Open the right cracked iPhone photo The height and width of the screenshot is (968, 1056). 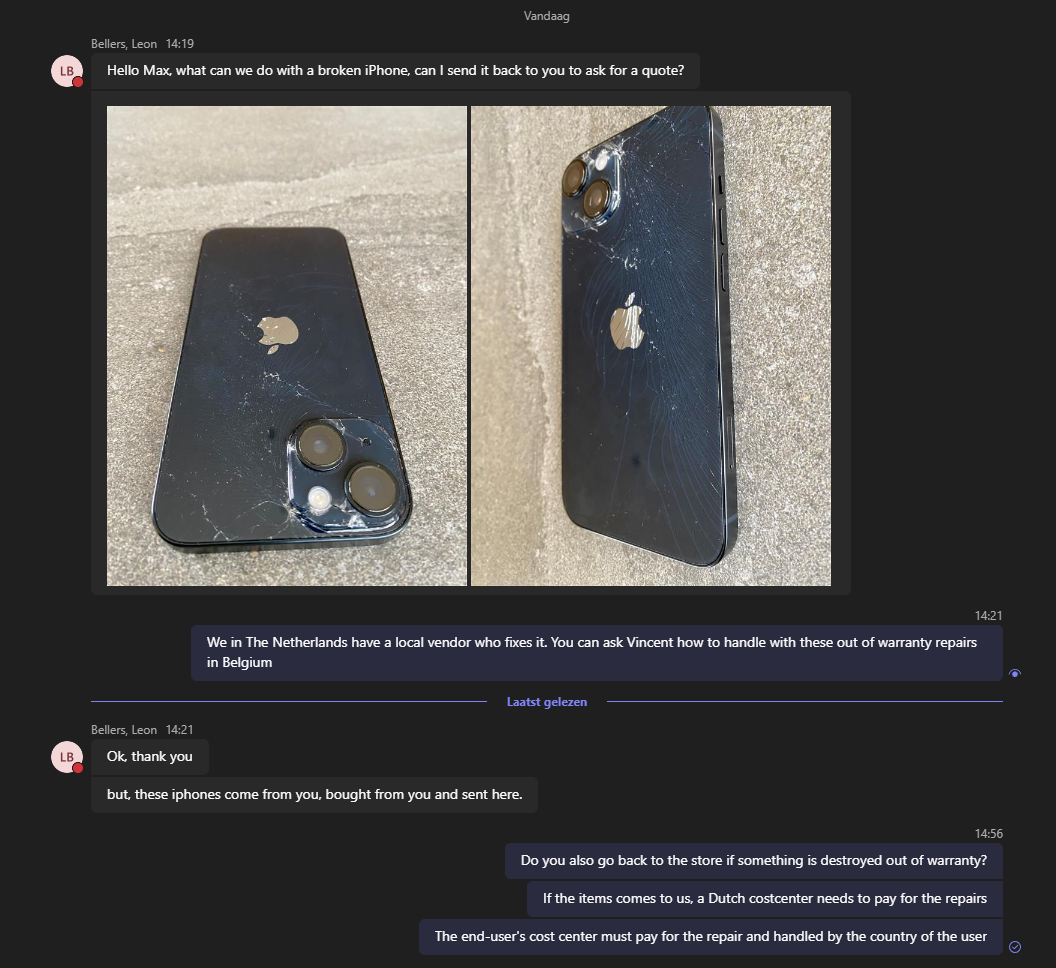click(x=651, y=346)
